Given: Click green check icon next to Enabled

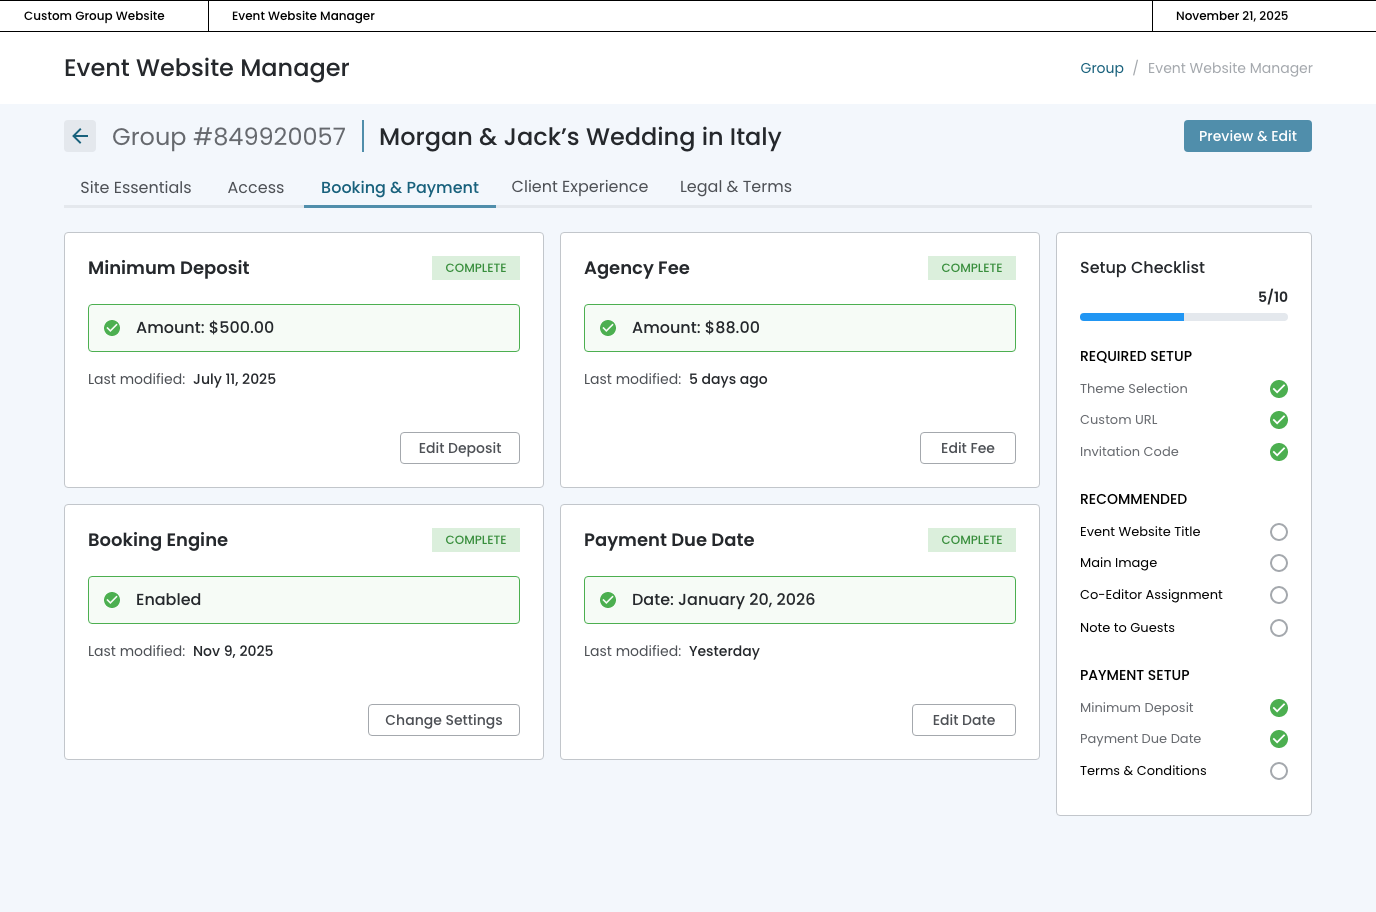Looking at the screenshot, I should (x=112, y=600).
